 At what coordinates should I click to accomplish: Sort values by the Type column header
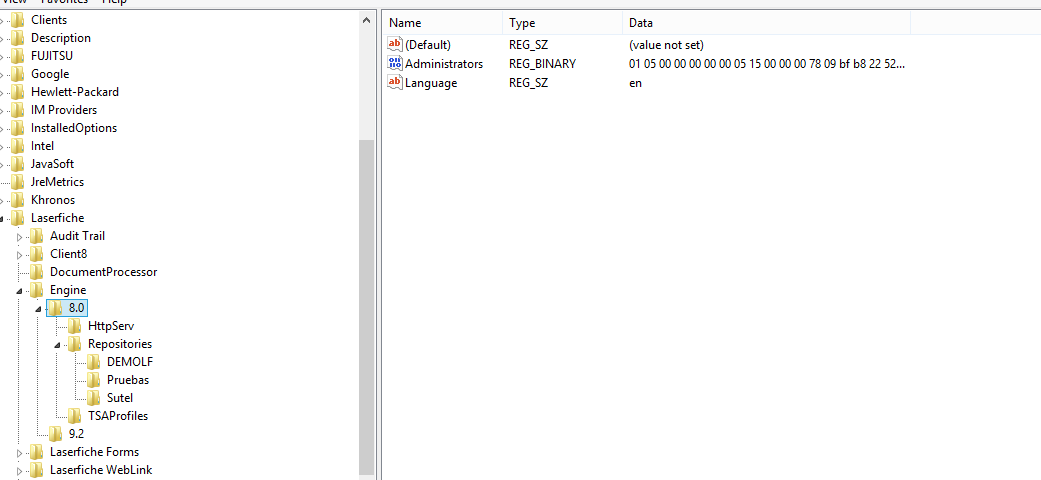(x=562, y=23)
